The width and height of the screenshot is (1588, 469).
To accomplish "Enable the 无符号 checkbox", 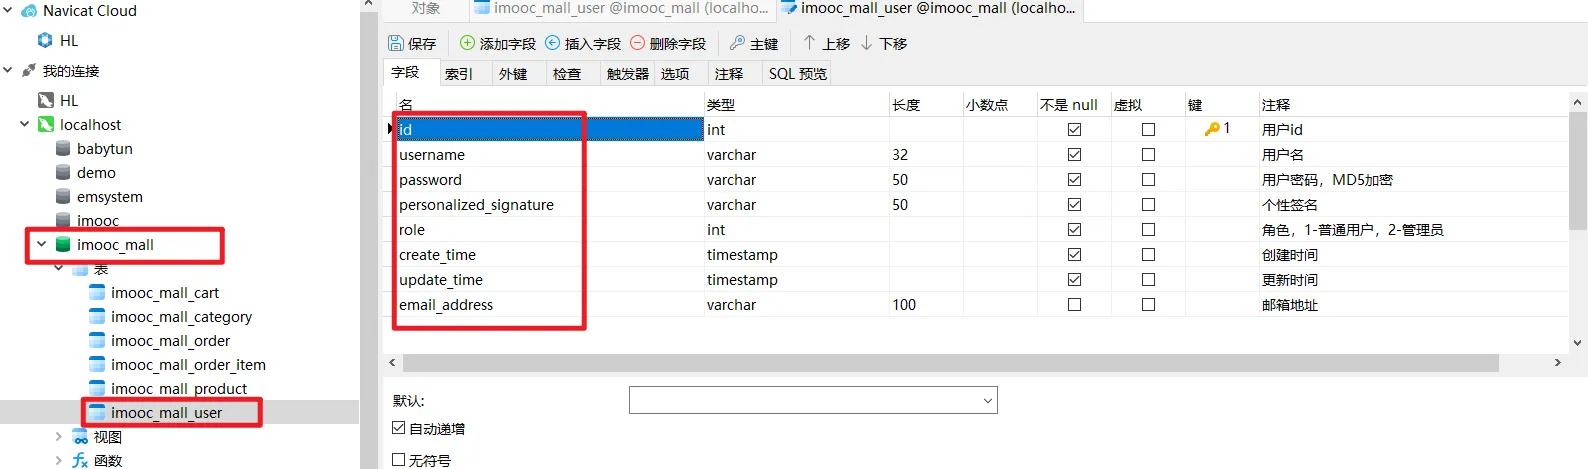I will (399, 460).
